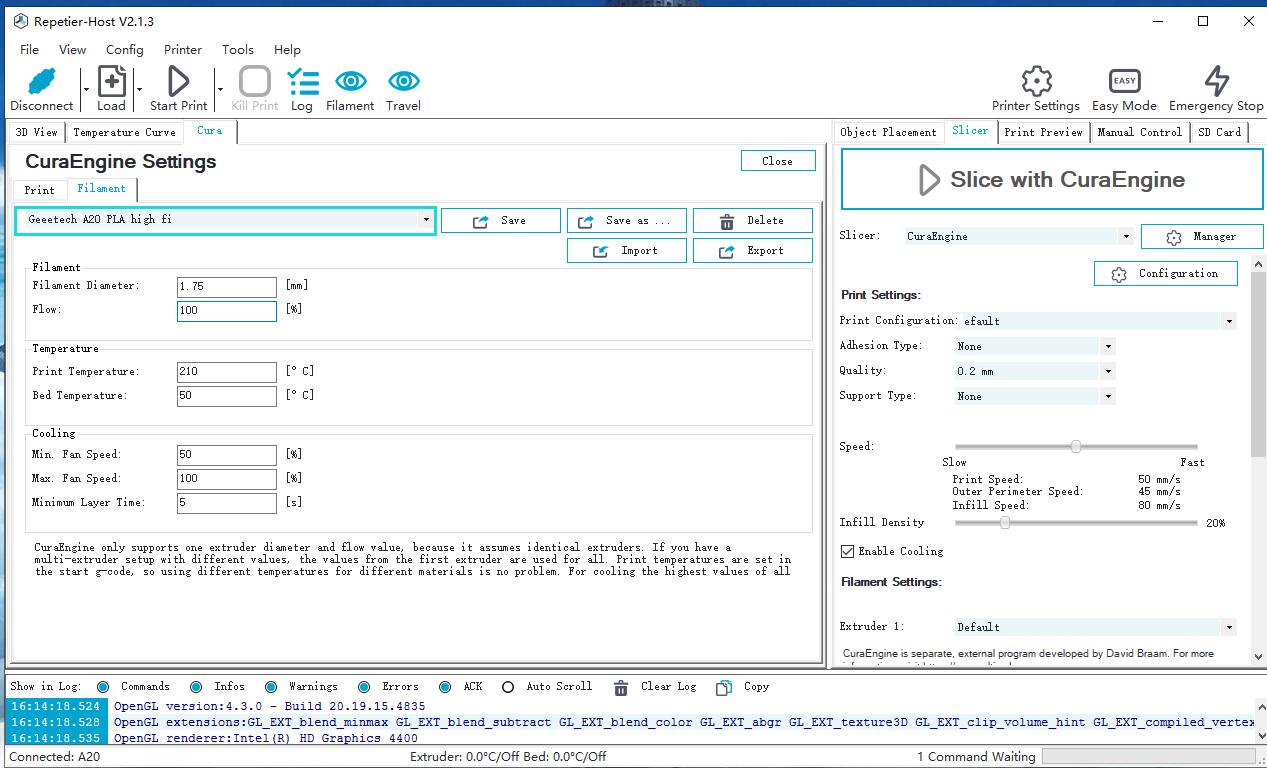The width and height of the screenshot is (1267, 768).
Task: Open the Quality dropdown
Action: (1107, 371)
